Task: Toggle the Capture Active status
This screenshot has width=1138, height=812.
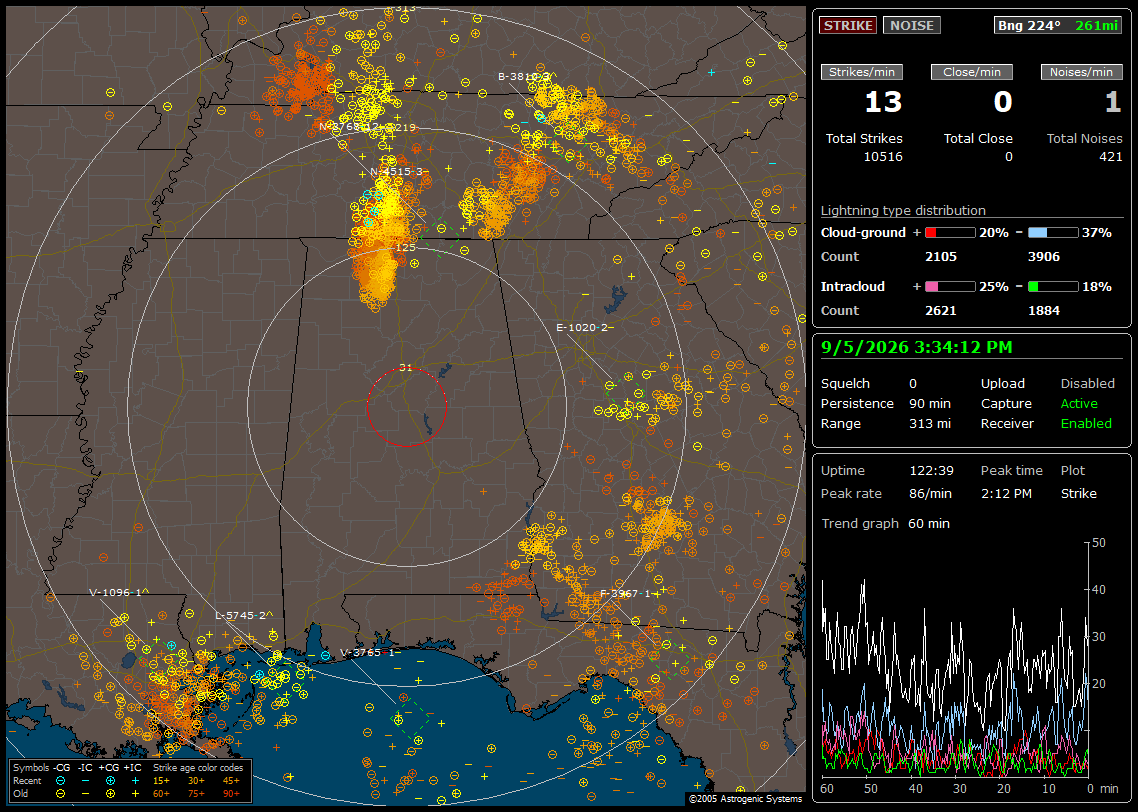Action: pyautogui.click(x=1079, y=403)
